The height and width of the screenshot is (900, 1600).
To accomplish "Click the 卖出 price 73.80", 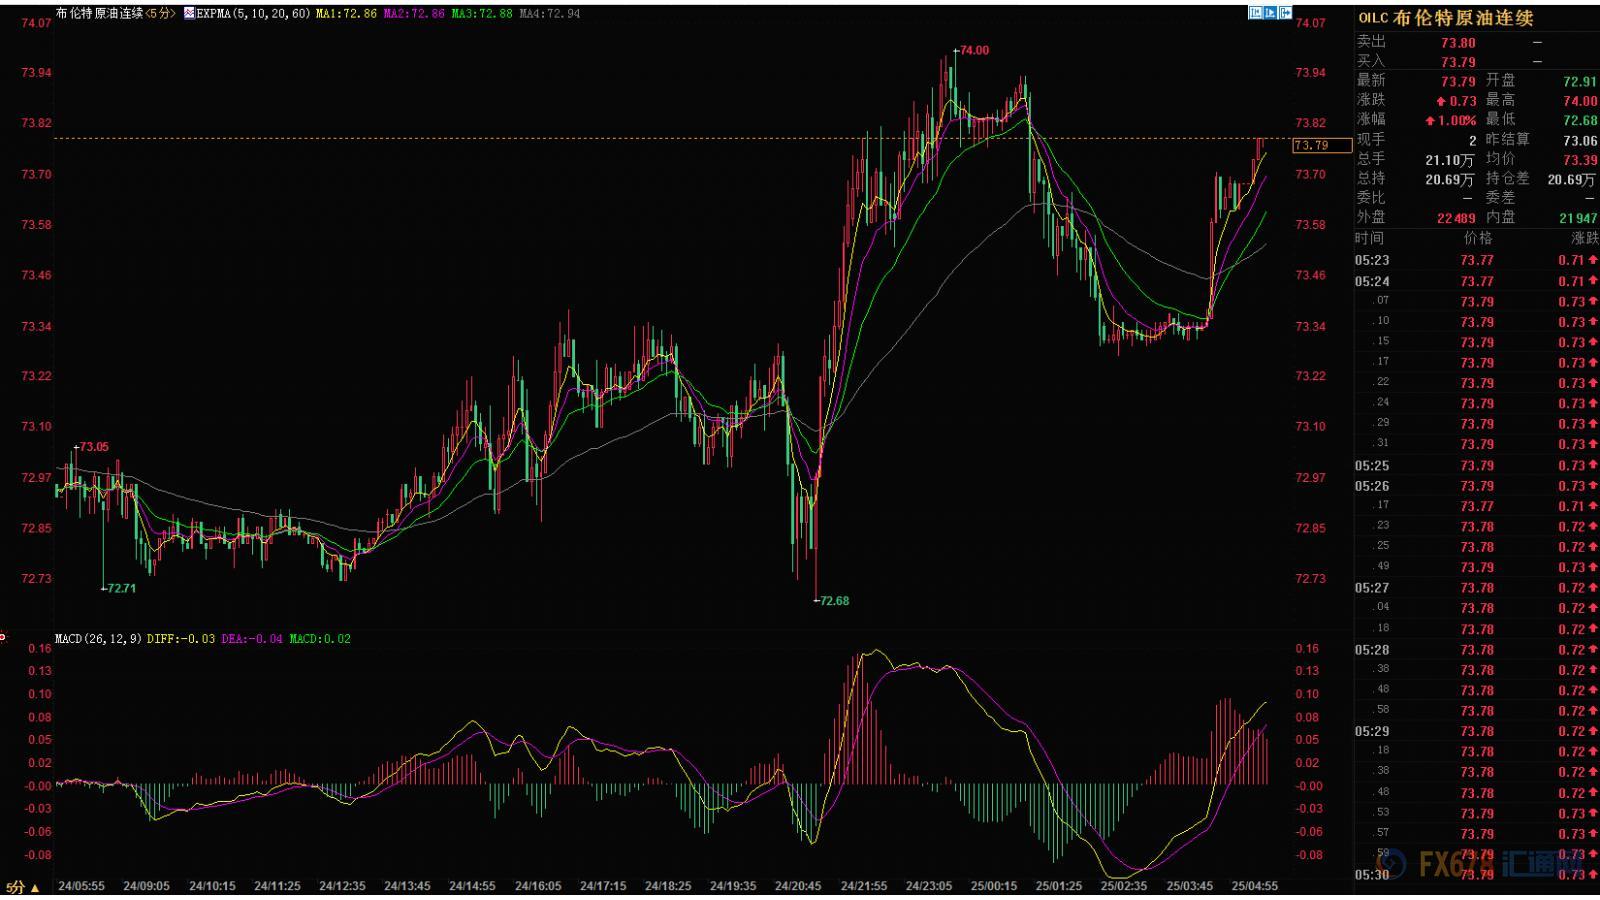I will tap(1458, 43).
